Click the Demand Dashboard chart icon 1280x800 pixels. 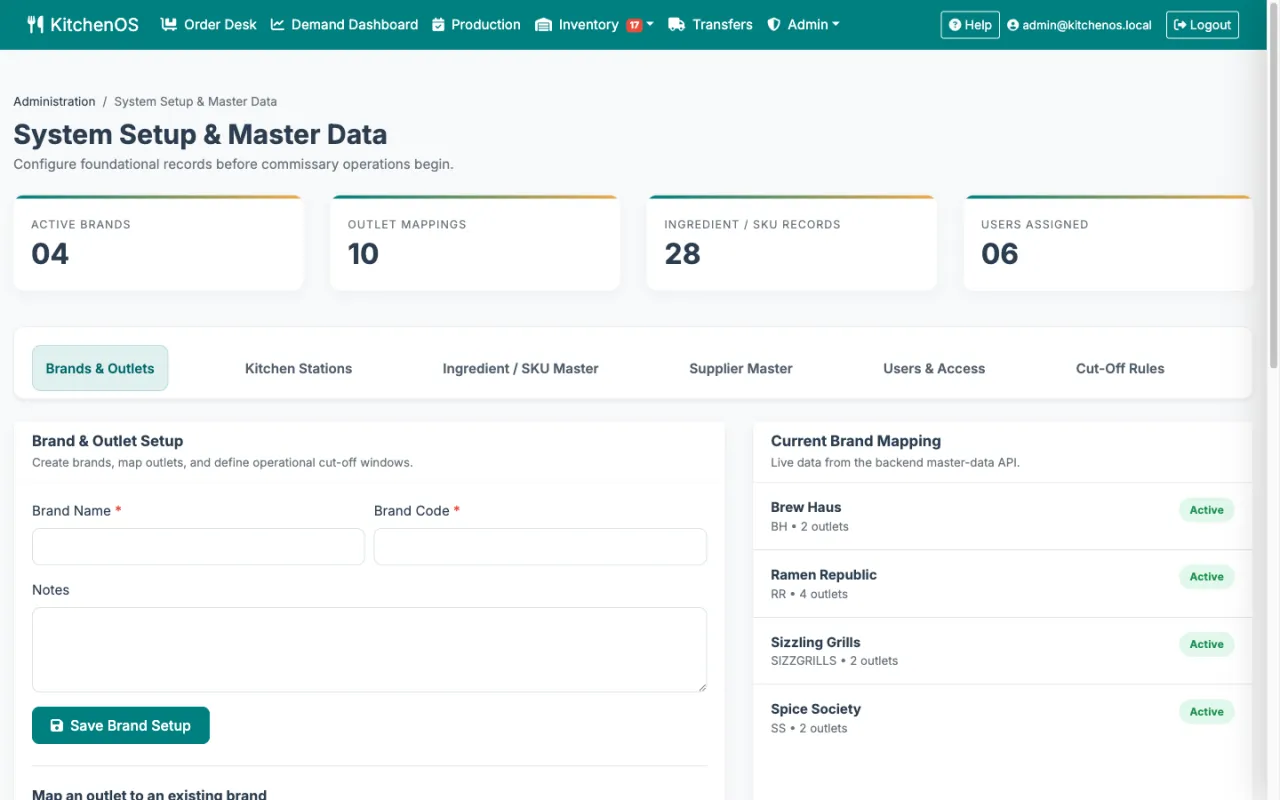pyautogui.click(x=278, y=24)
